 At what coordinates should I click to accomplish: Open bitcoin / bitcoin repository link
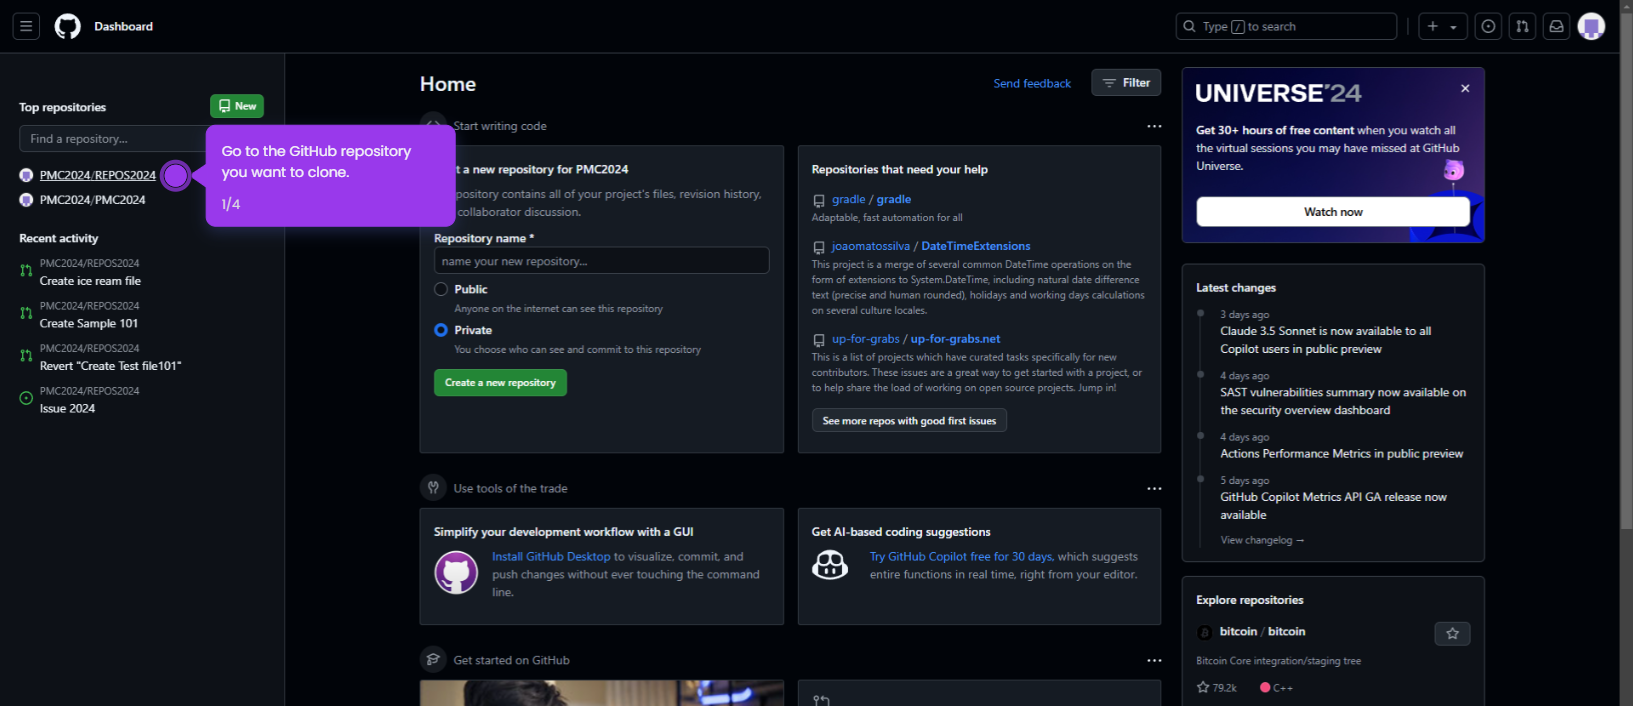(1262, 632)
